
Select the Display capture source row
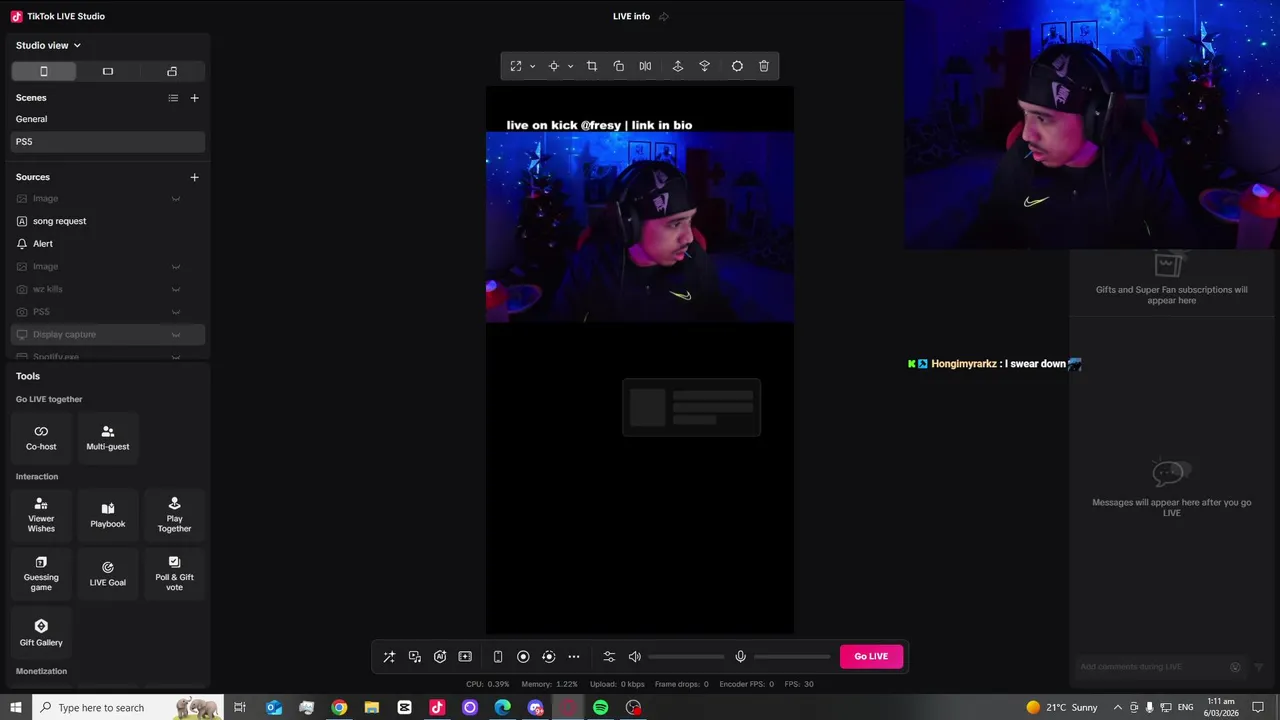(108, 335)
